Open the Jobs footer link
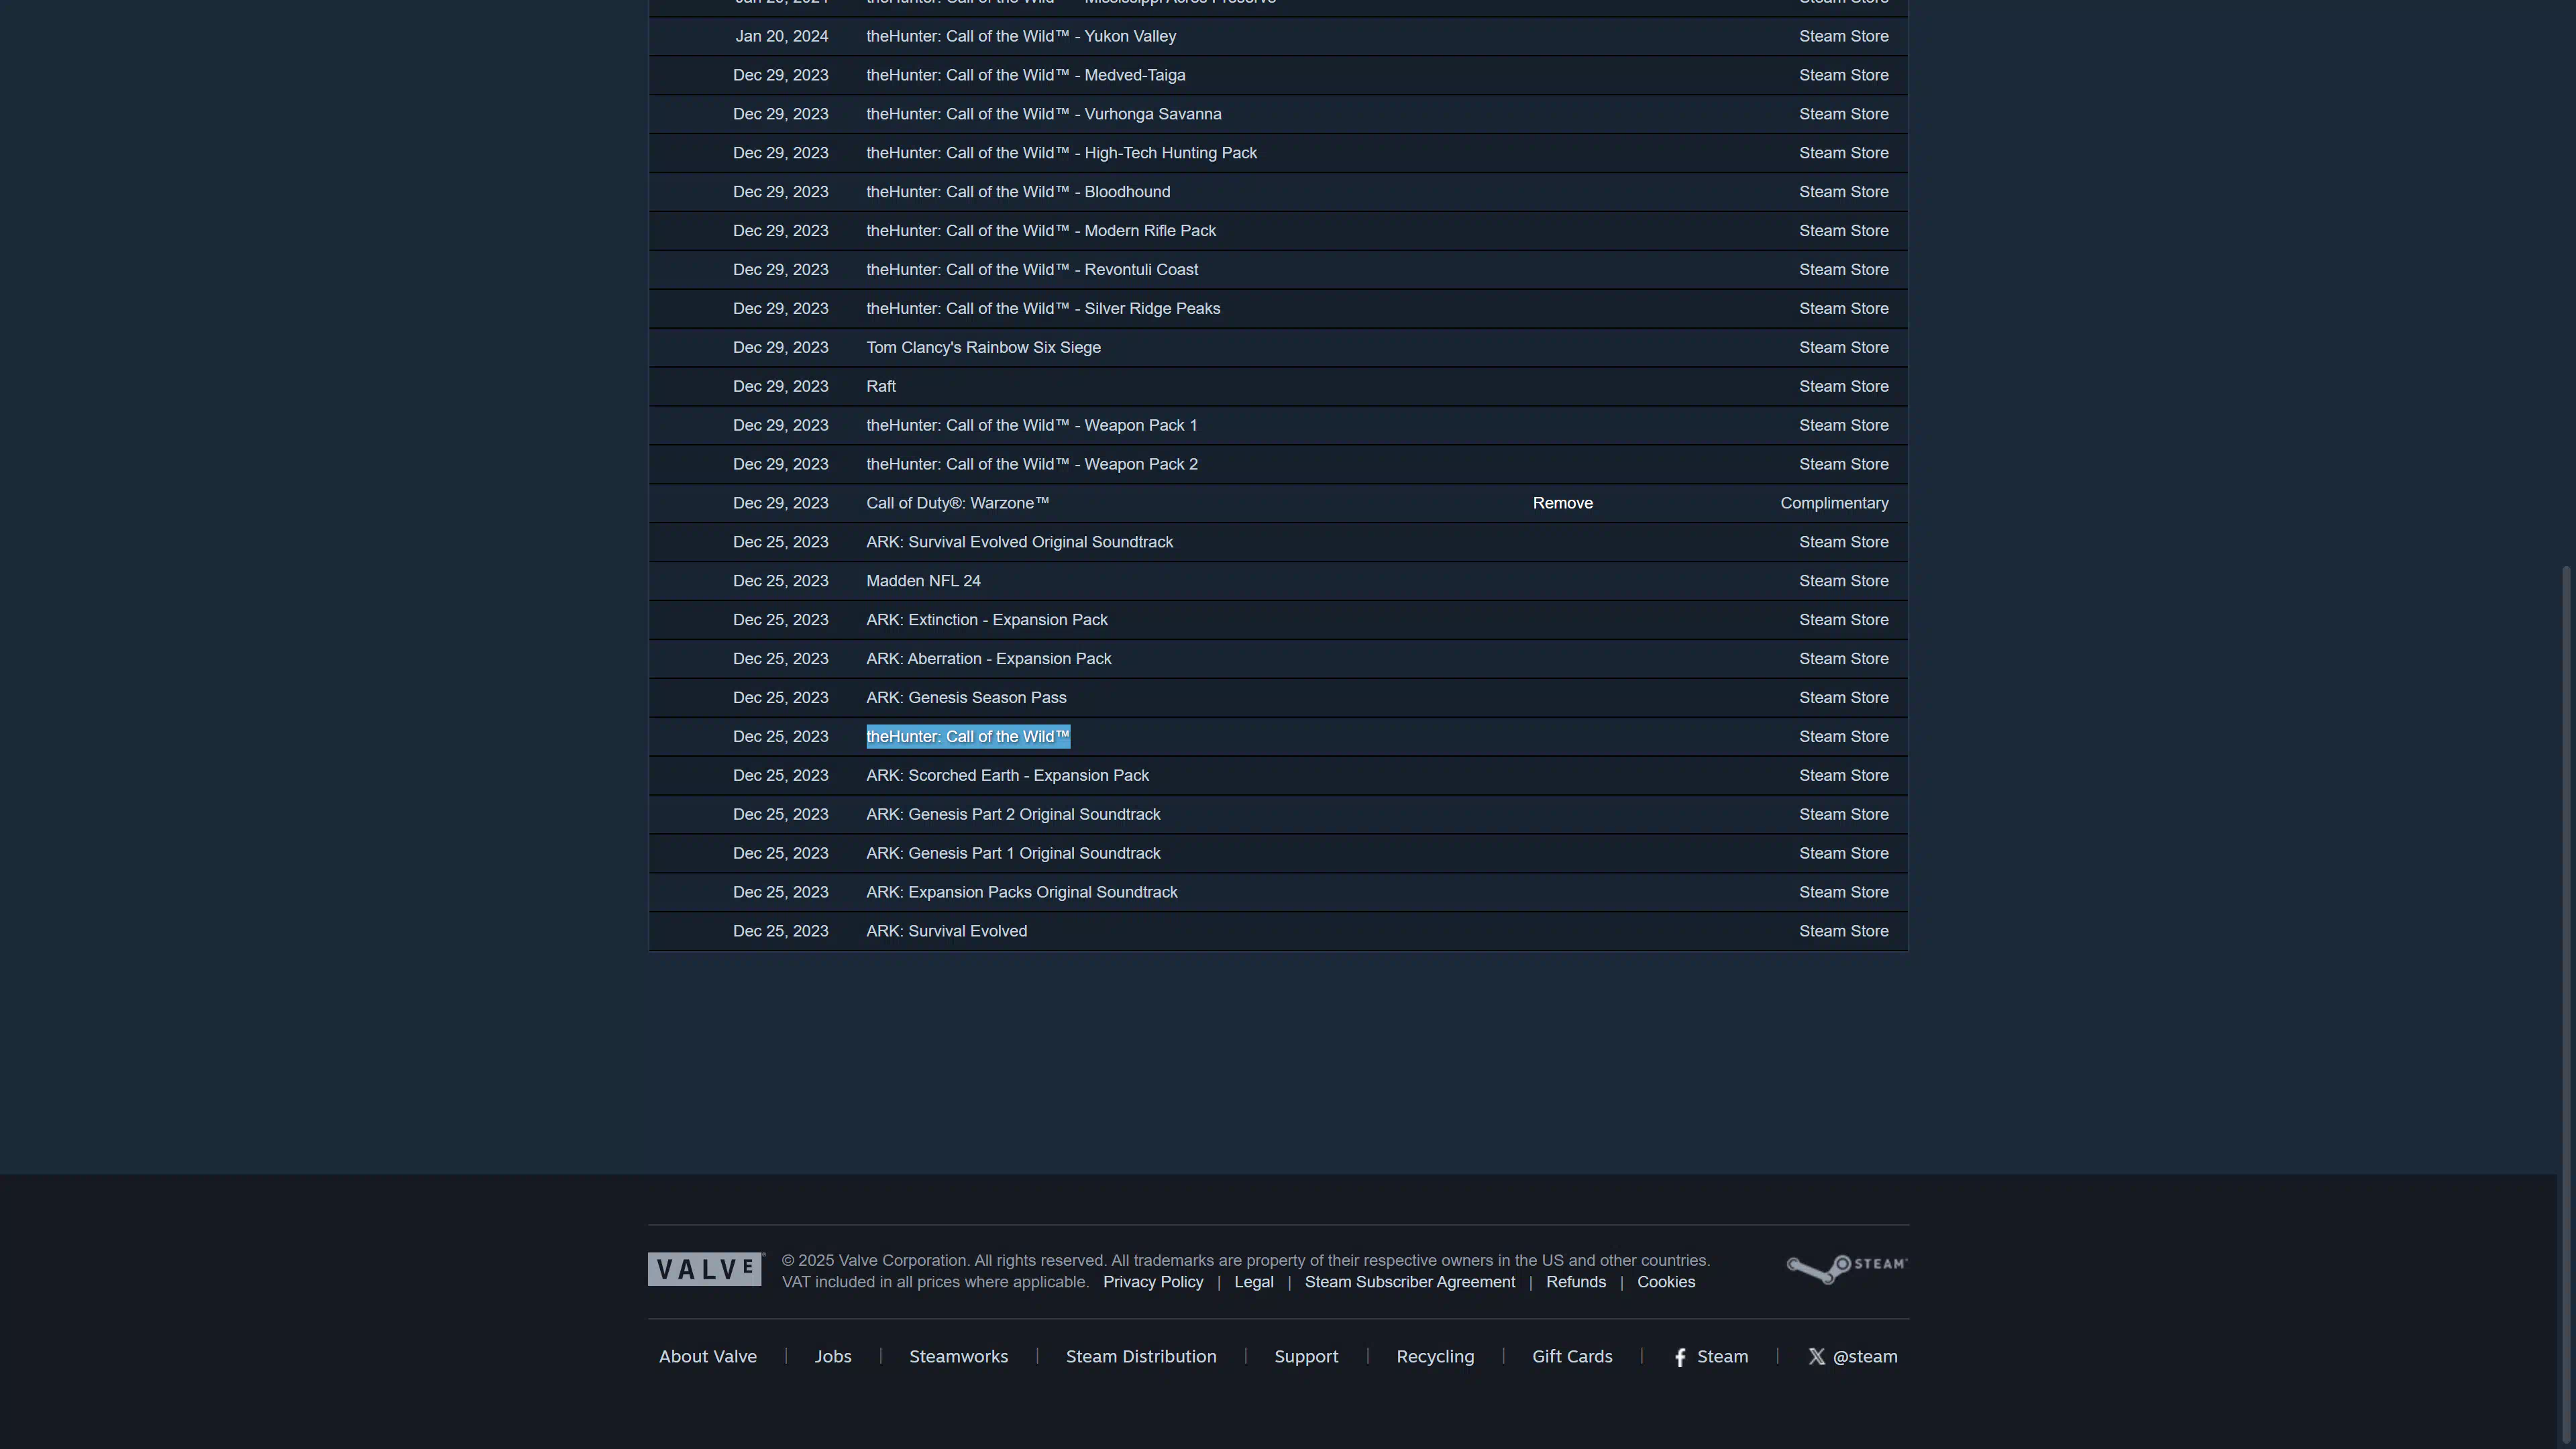Screen dimensions: 2576x1449 833,1357
